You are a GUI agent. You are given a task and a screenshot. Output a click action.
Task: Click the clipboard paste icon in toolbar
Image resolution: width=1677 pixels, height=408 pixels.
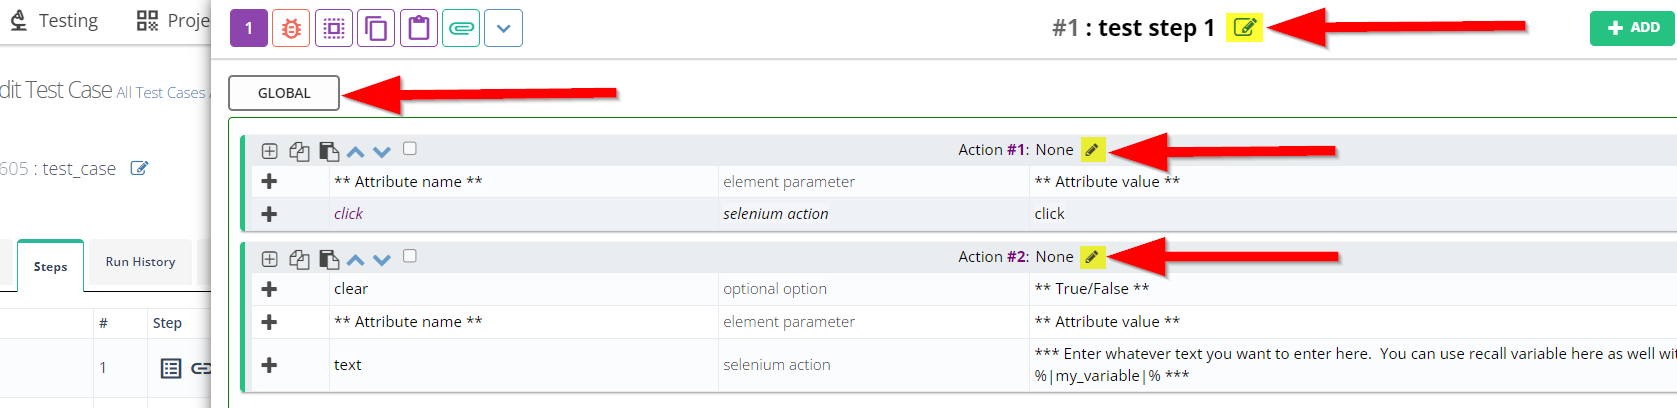[419, 28]
